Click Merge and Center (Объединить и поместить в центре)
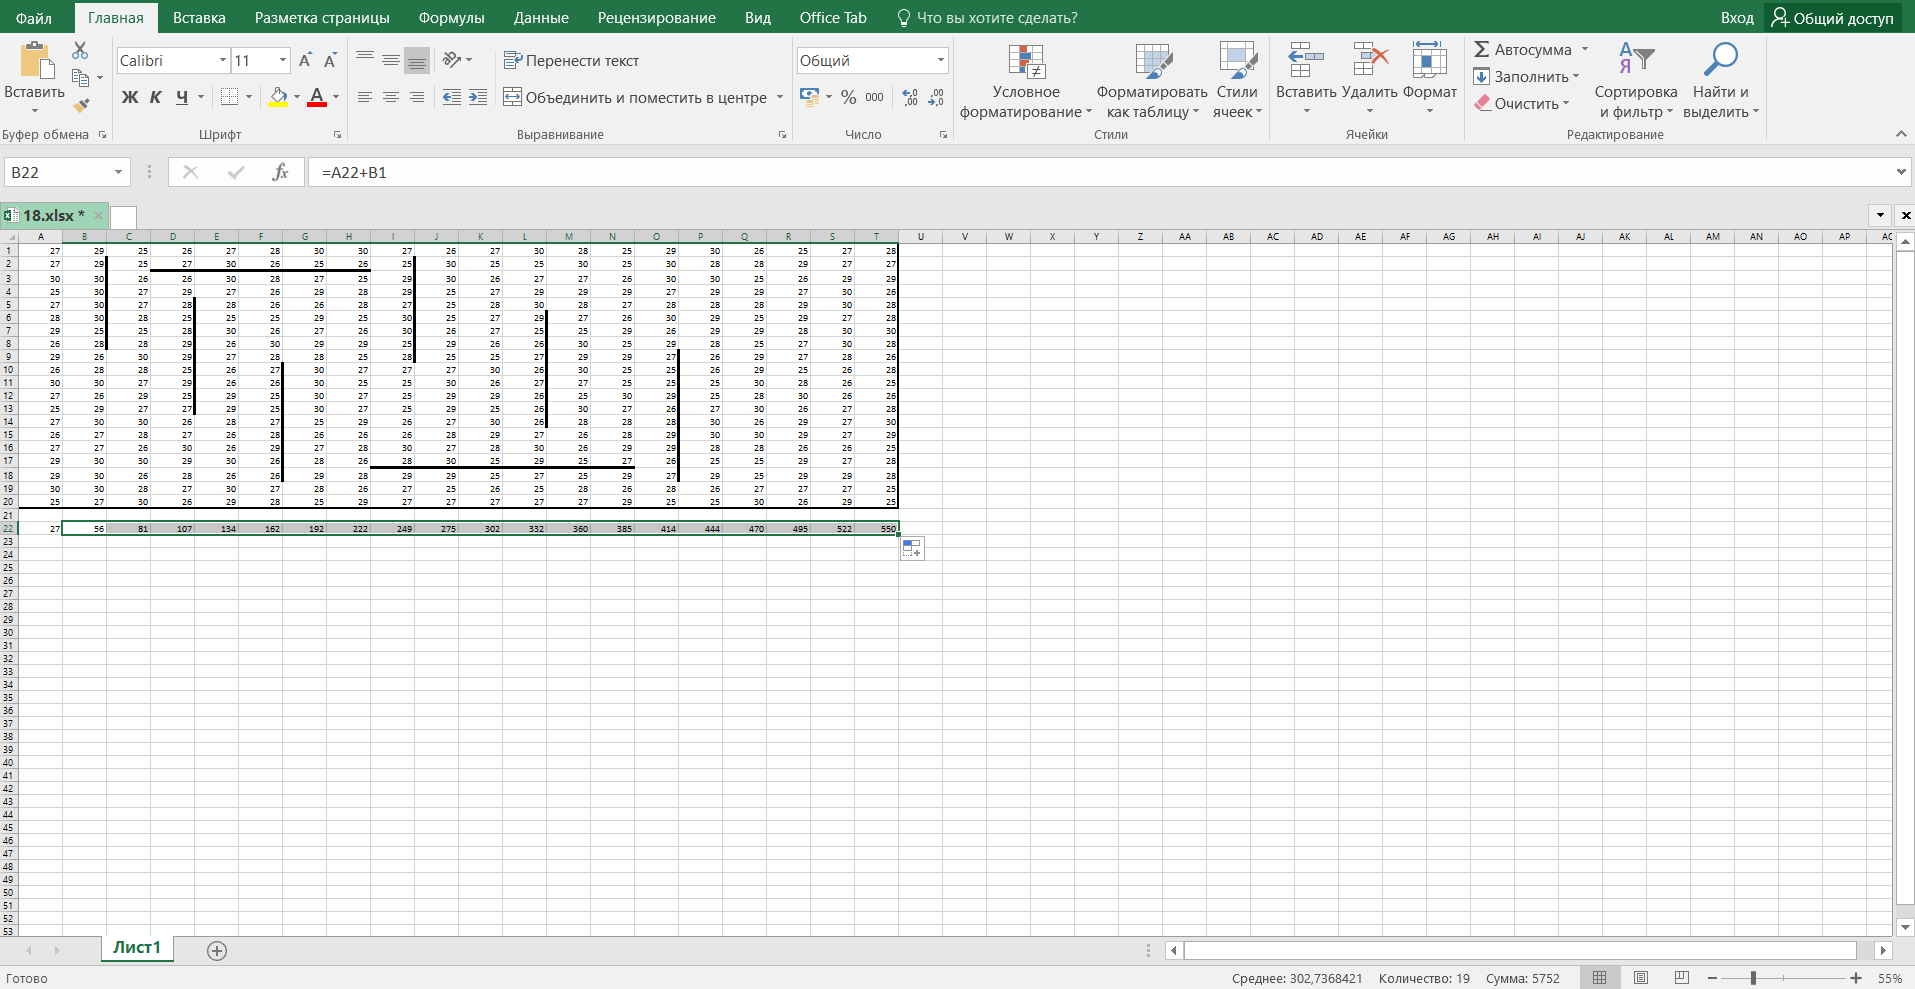This screenshot has height=989, width=1915. [x=635, y=97]
